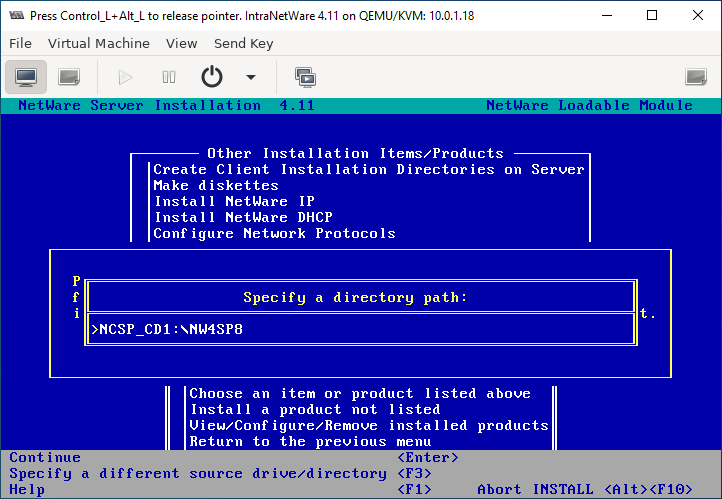Click the Help <F1> hint
The height and width of the screenshot is (499, 722).
221,489
